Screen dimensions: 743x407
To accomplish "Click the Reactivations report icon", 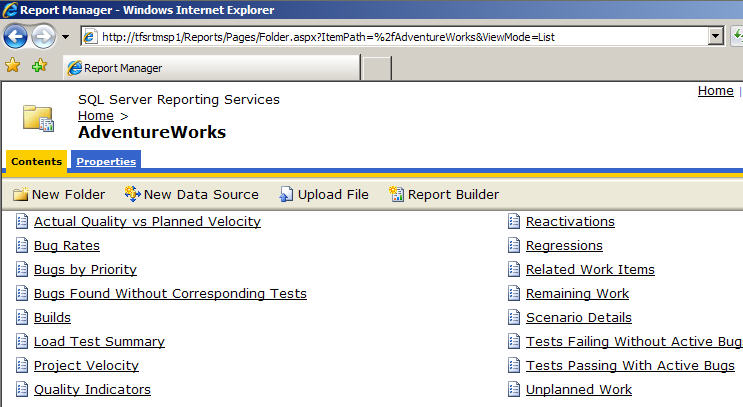I will [x=514, y=221].
